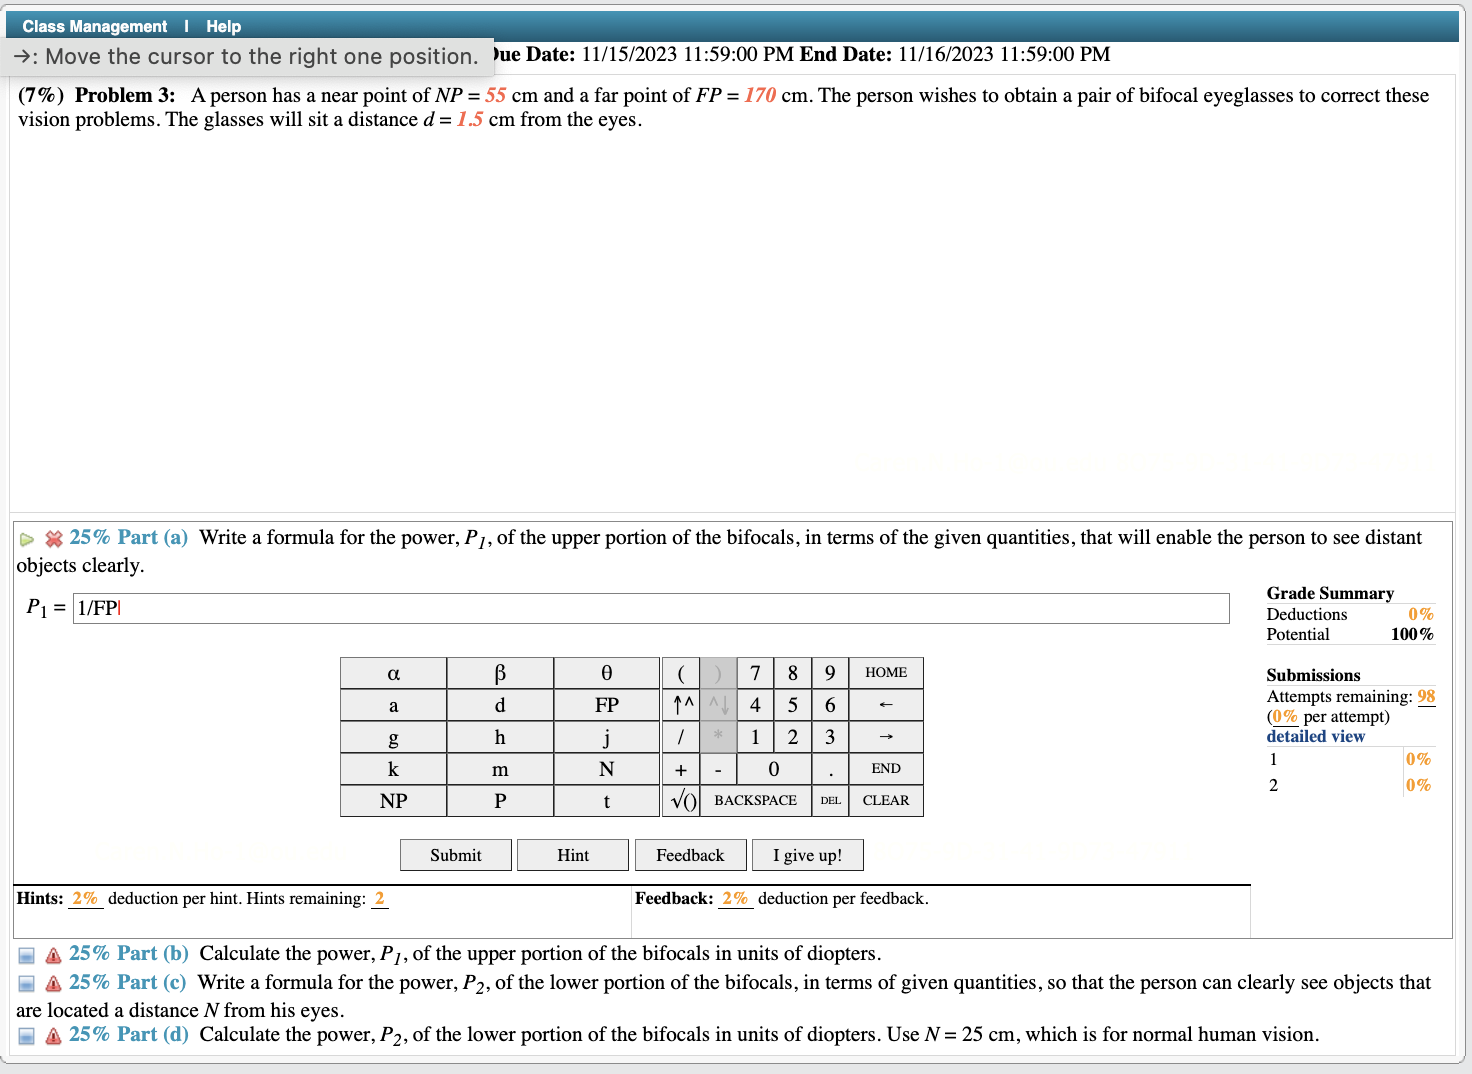Insert minus sign from keypad

718,769
